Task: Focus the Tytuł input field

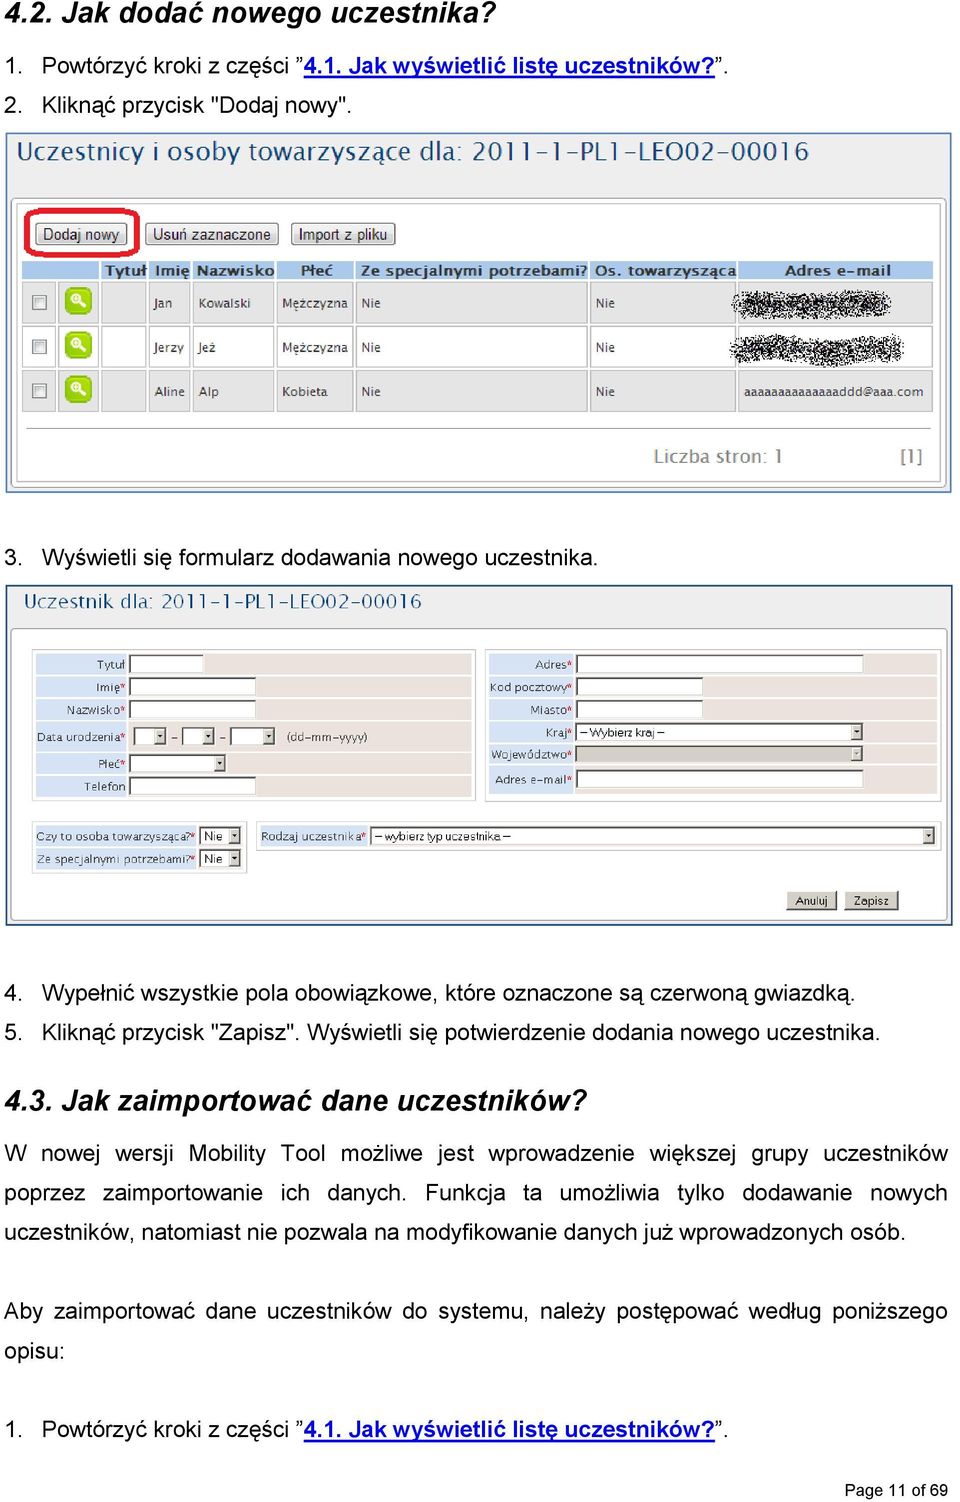Action: click(167, 664)
